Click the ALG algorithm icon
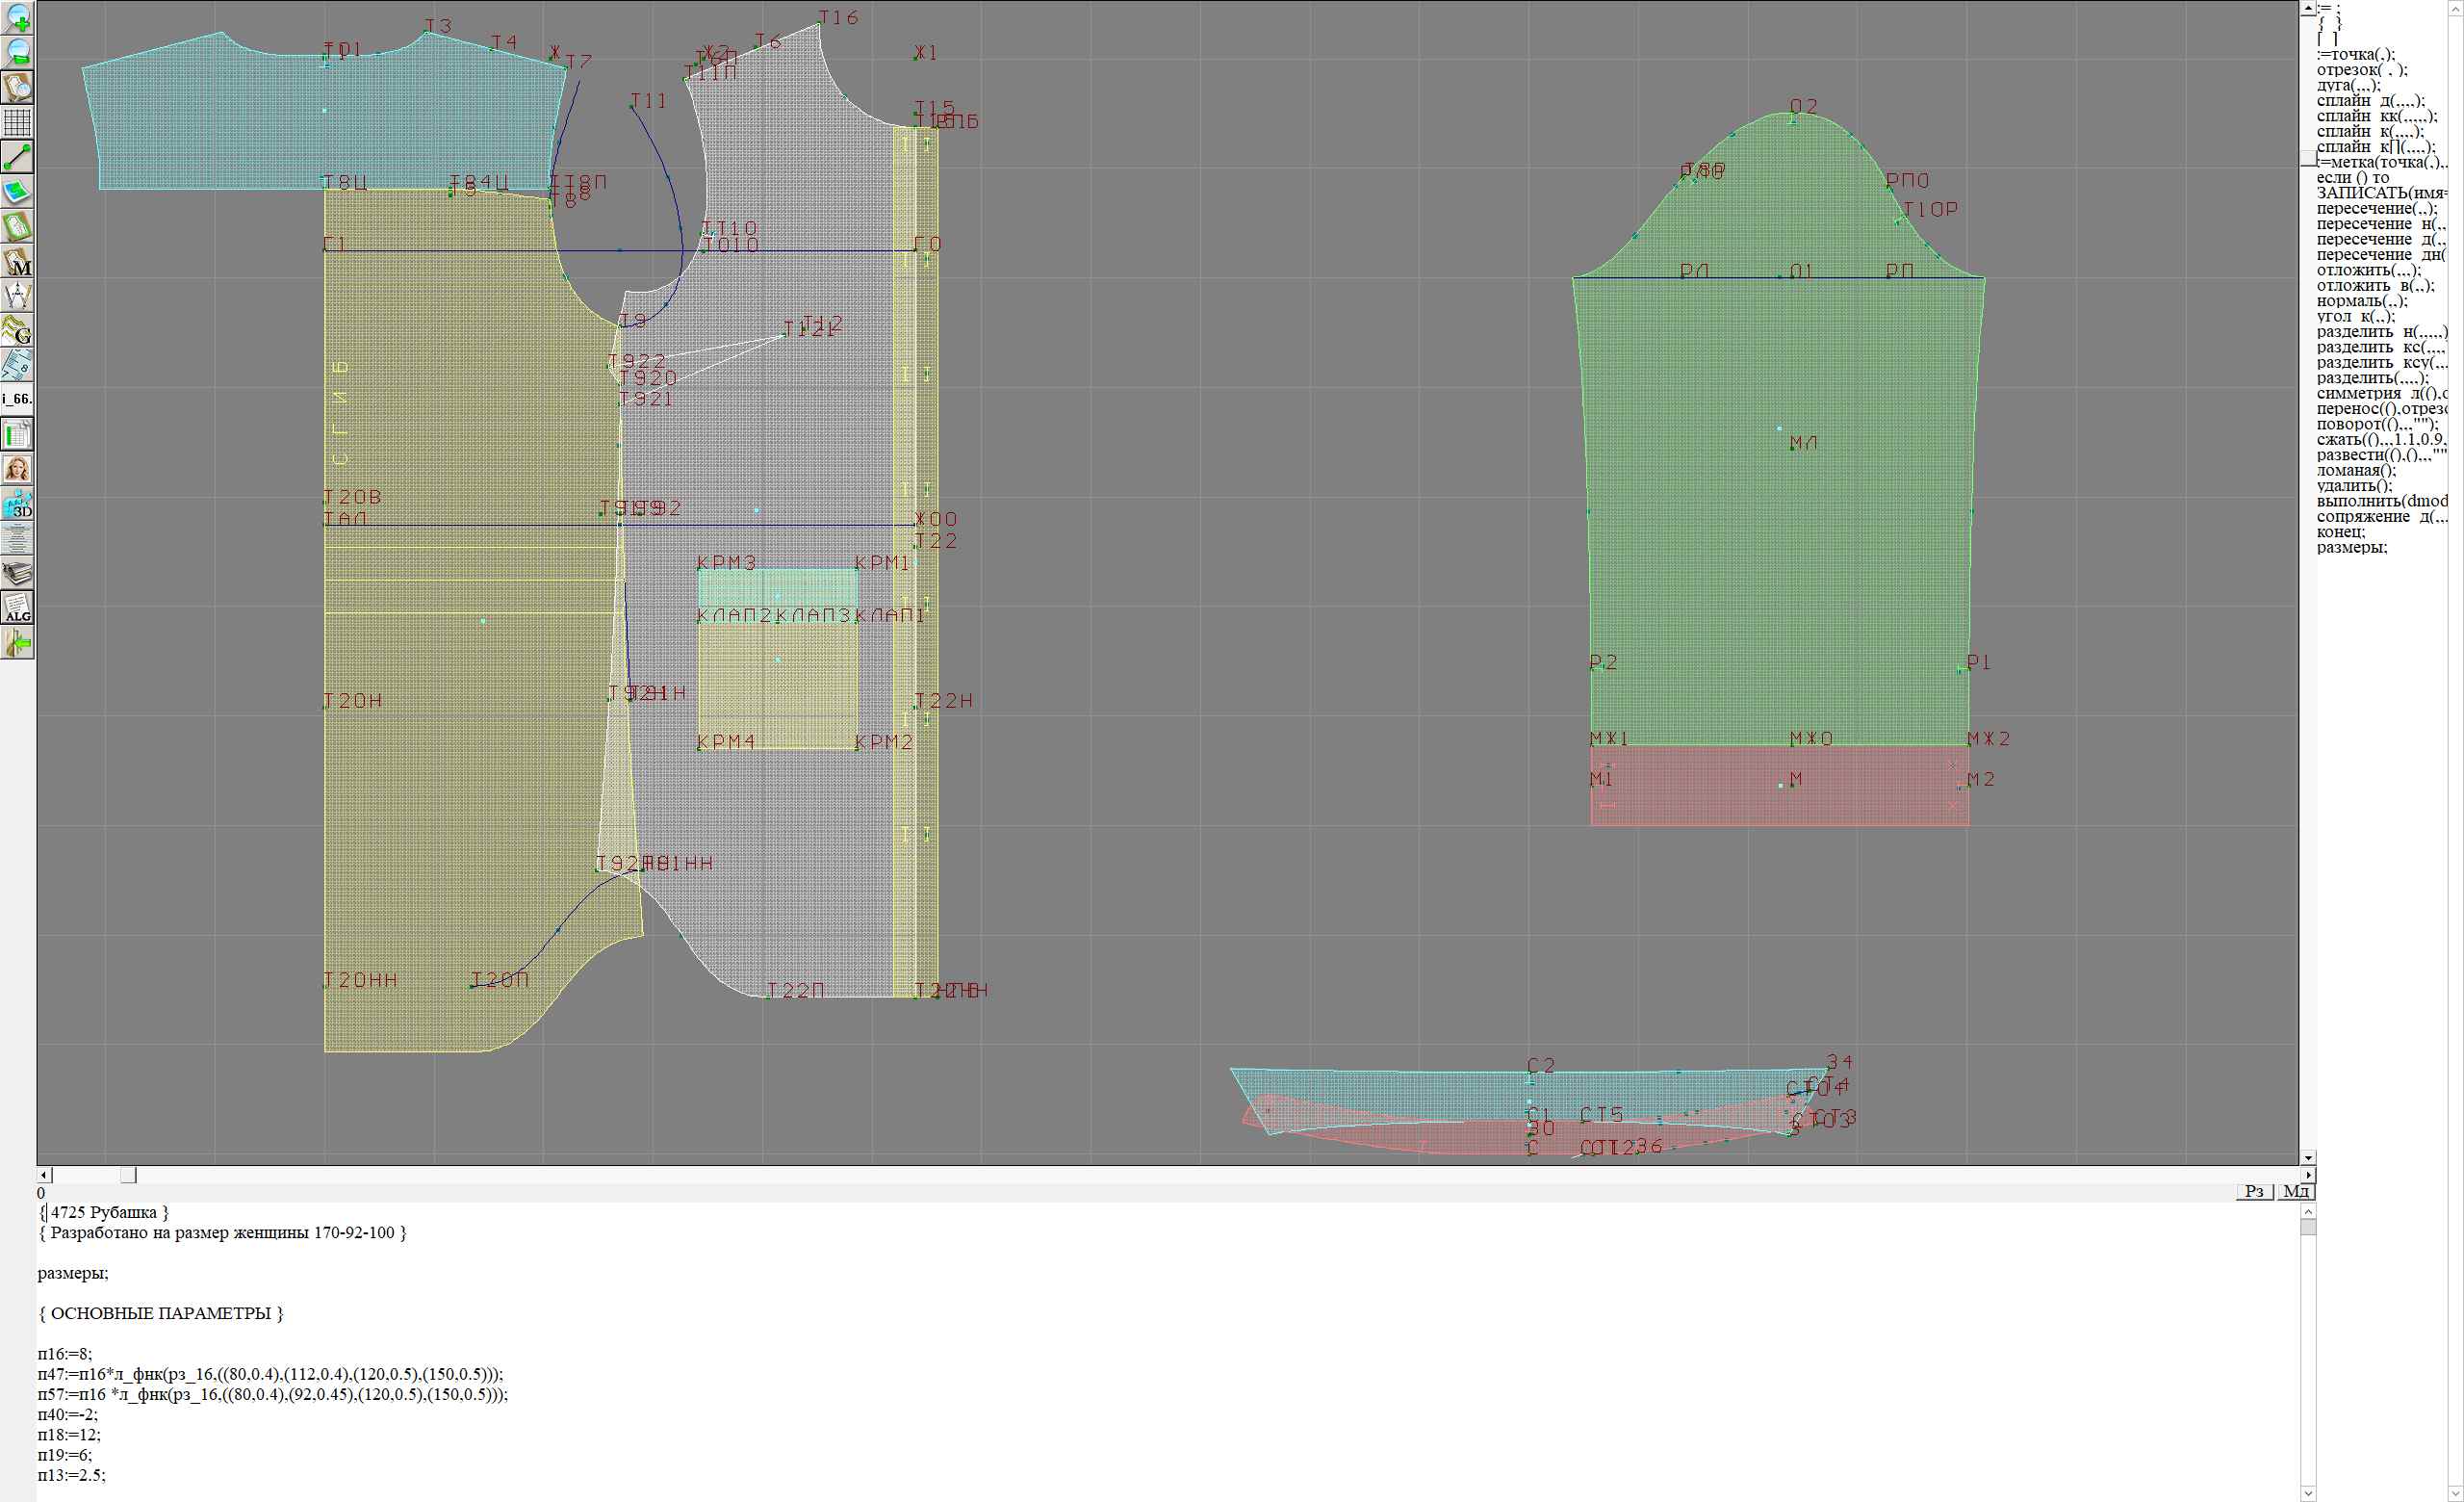Viewport: 2464px width, 1502px height. (x=18, y=608)
